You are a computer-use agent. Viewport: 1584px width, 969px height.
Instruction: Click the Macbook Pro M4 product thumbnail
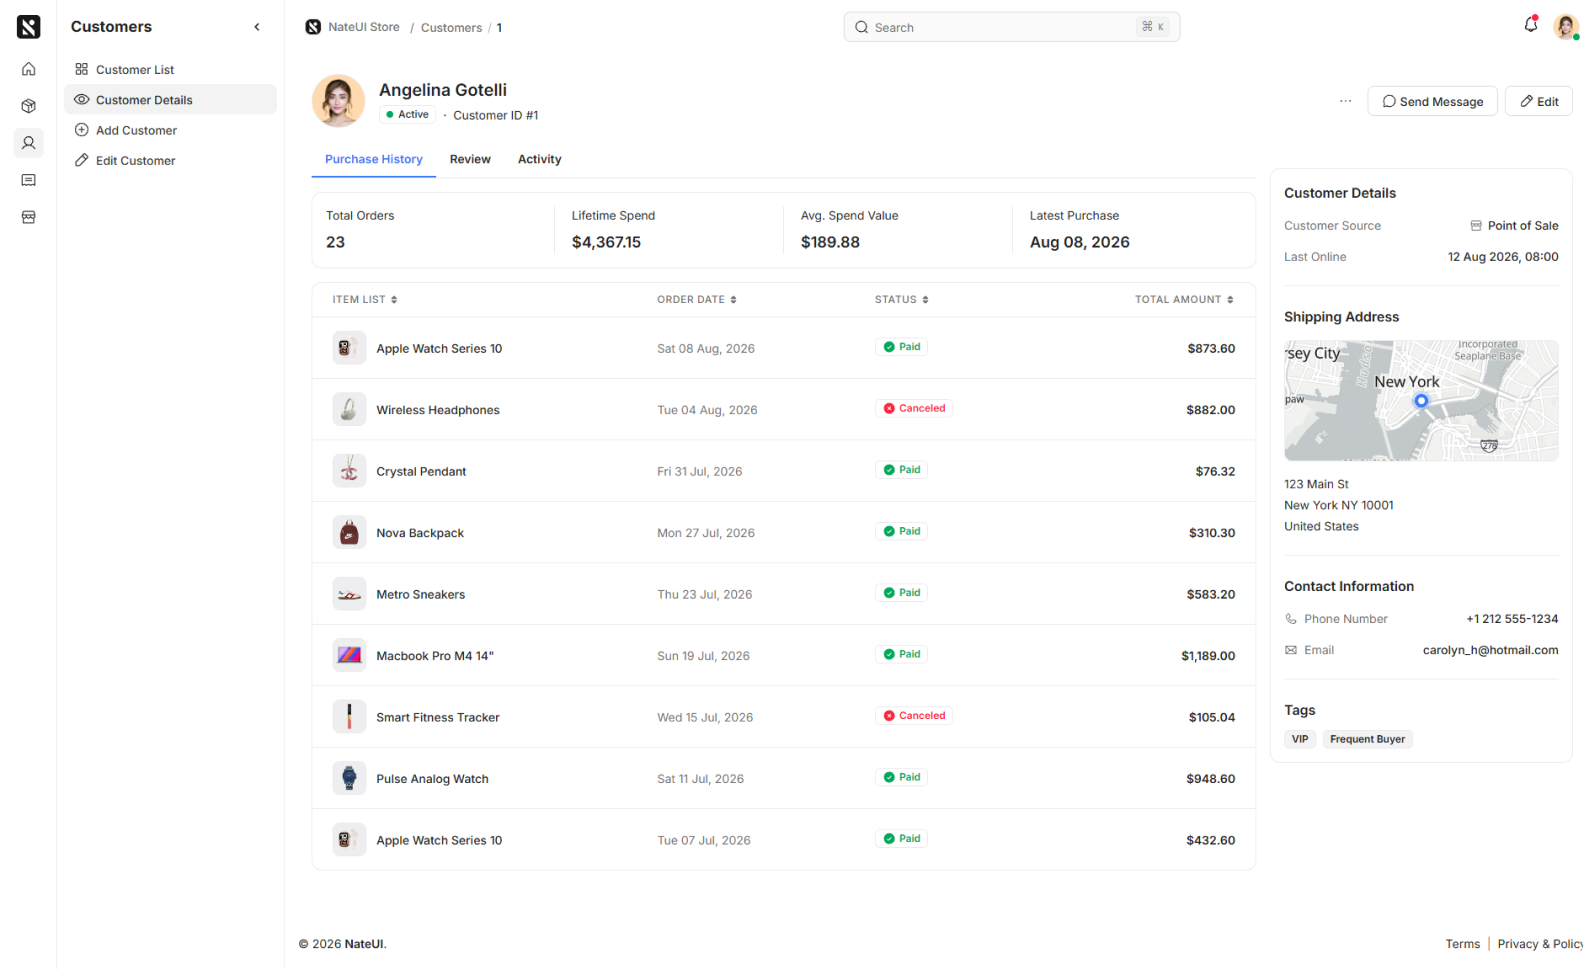click(349, 656)
